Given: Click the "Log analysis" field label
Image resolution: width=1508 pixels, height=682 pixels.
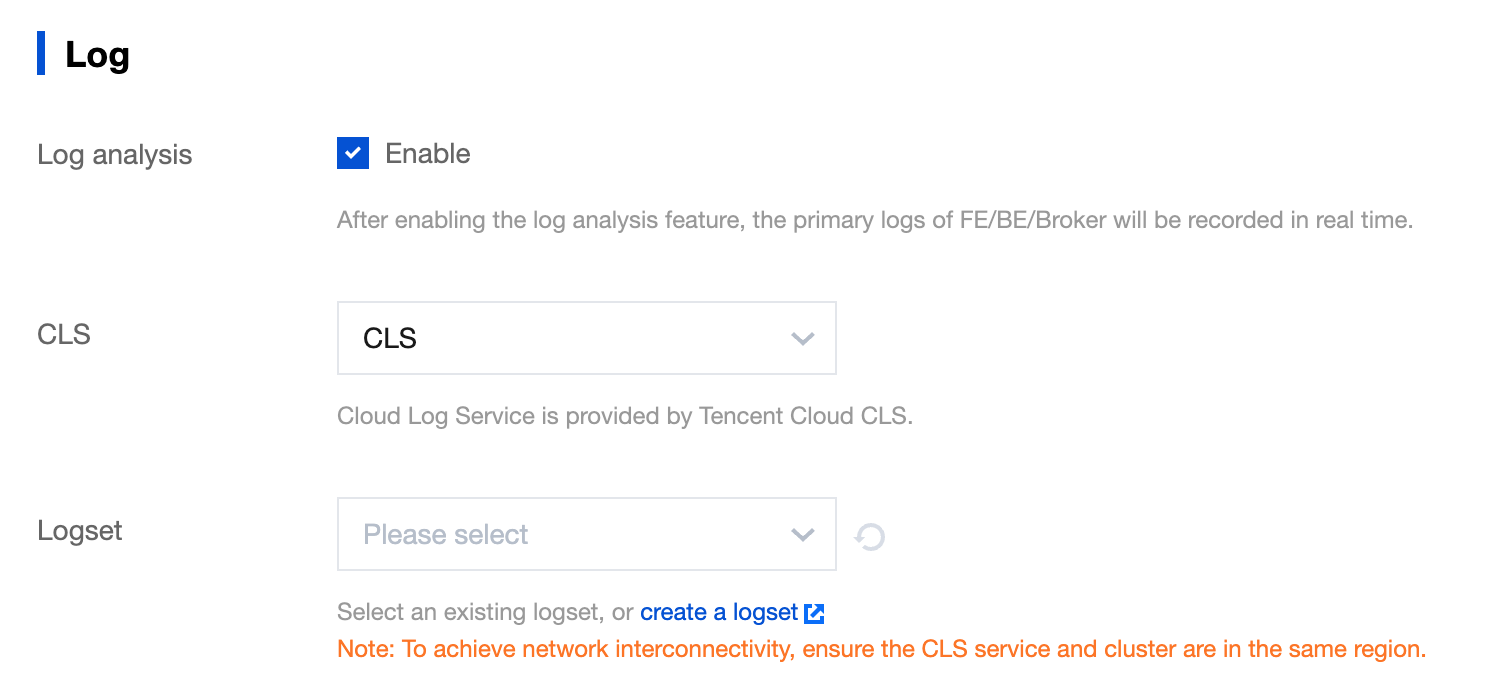Looking at the screenshot, I should [115, 155].
